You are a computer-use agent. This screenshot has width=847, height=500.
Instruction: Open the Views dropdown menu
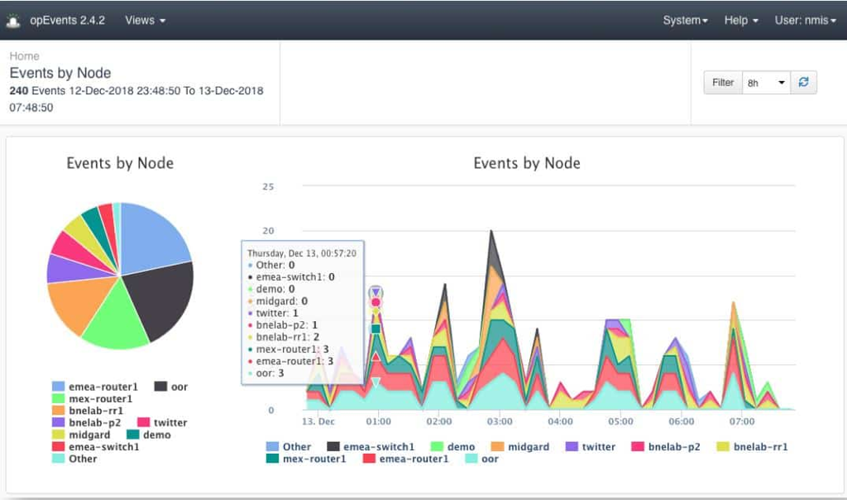click(145, 20)
